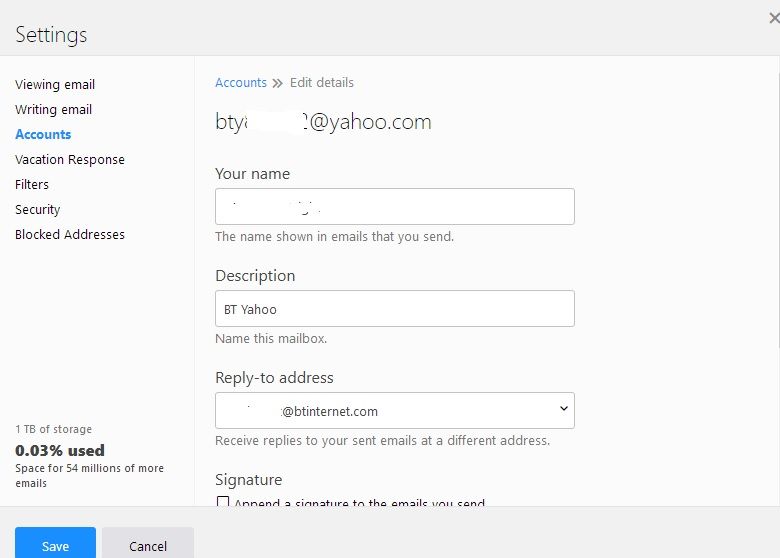Viewport: 780px width, 558px height.
Task: Save the account settings
Action: click(55, 546)
